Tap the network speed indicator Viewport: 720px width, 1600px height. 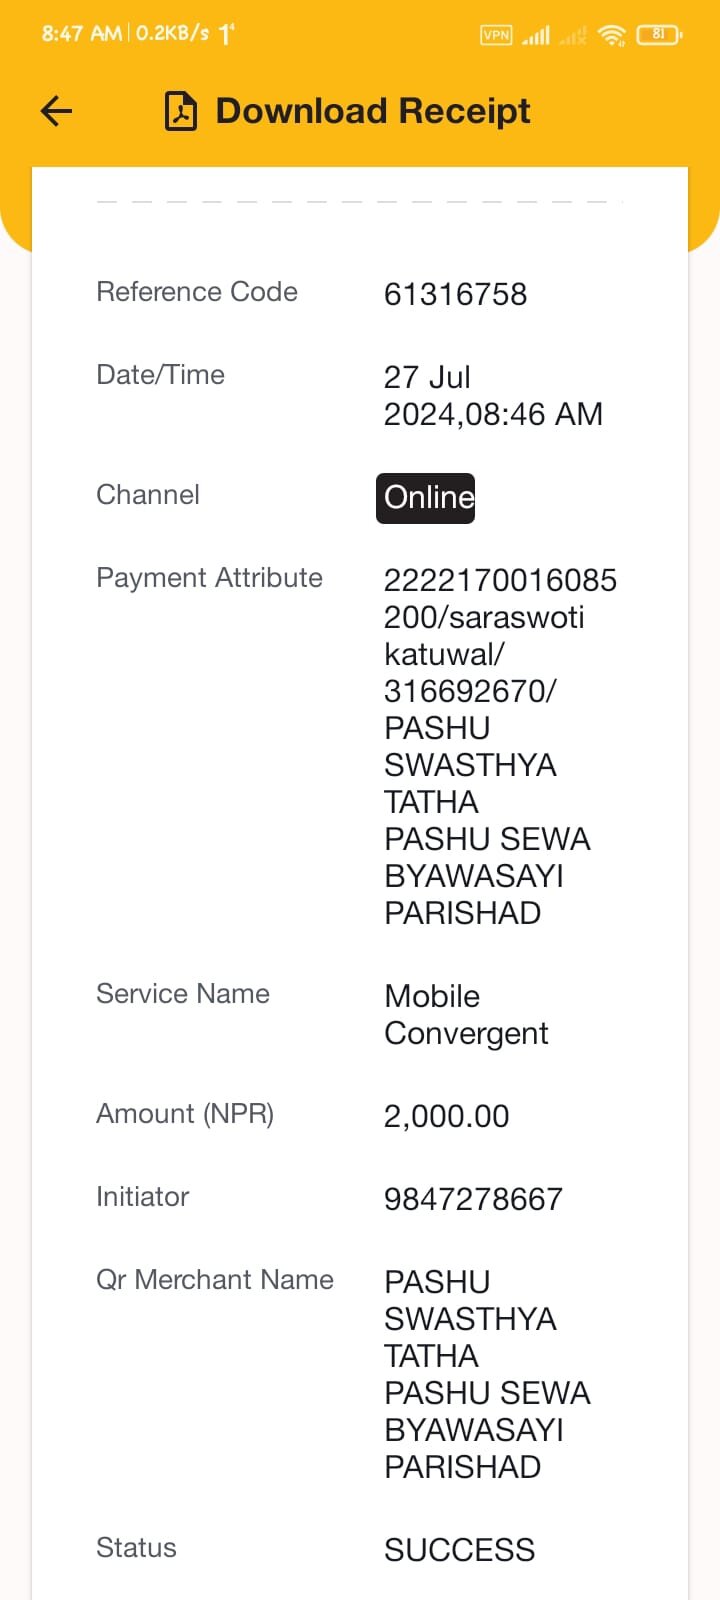[172, 33]
